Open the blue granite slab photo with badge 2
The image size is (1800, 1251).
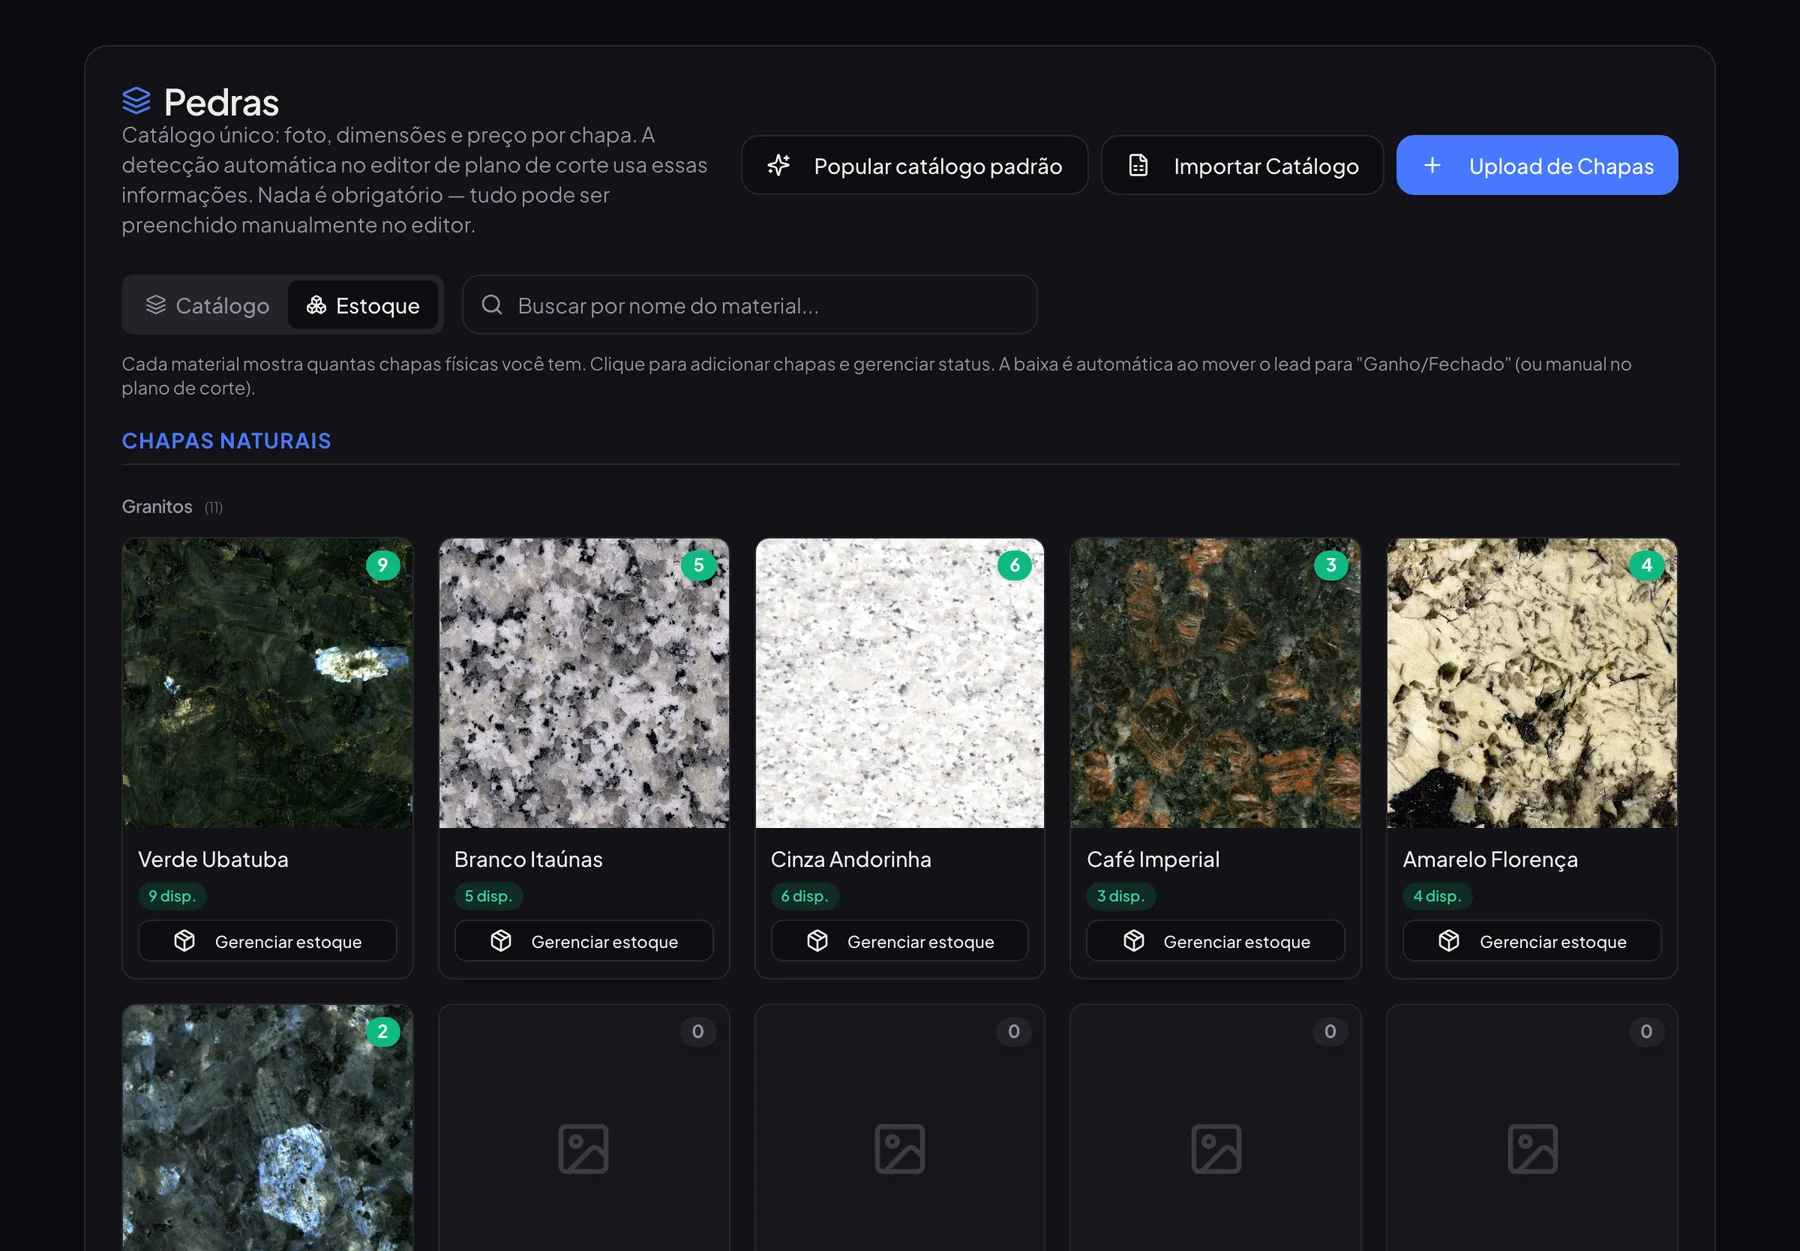268,1128
